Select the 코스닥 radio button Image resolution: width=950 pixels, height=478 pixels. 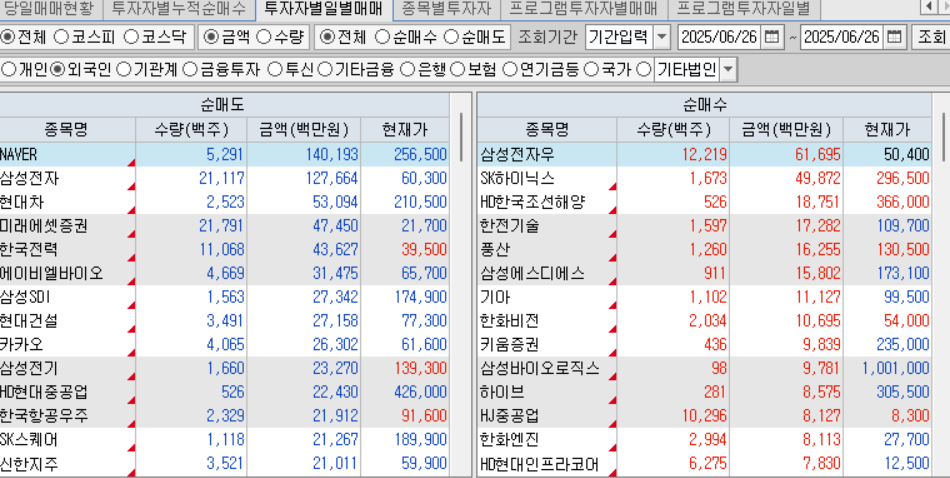[x=131, y=37]
